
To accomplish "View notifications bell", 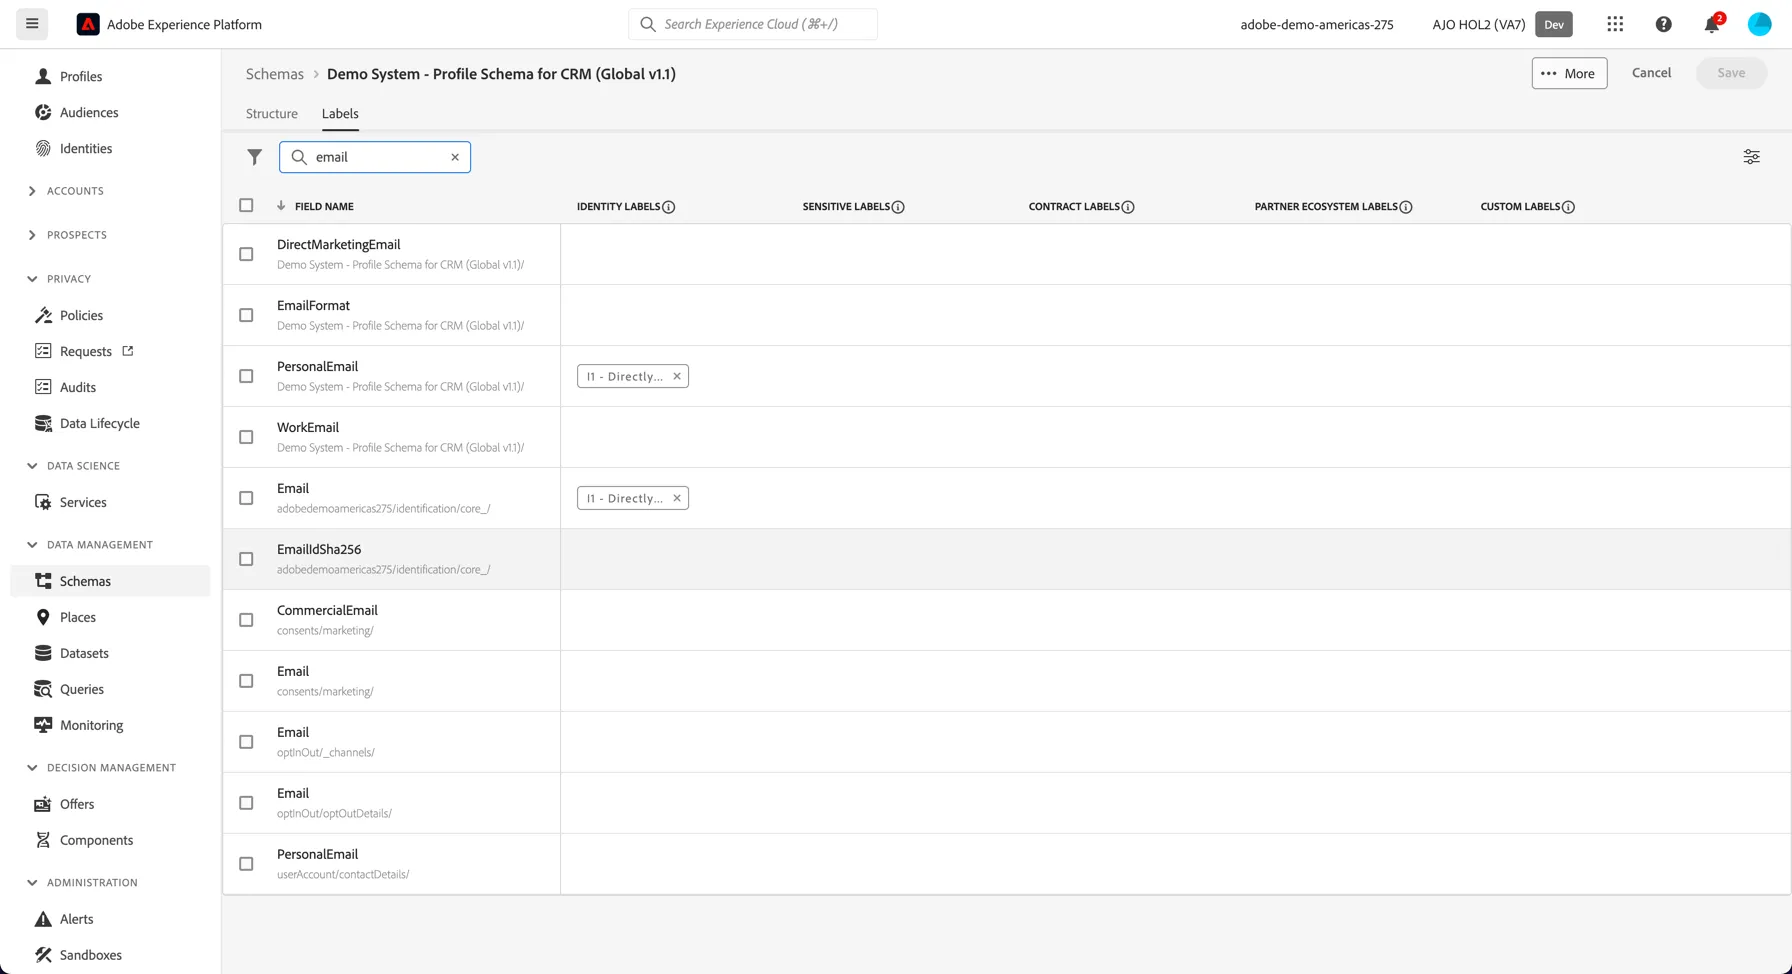I will (x=1712, y=24).
